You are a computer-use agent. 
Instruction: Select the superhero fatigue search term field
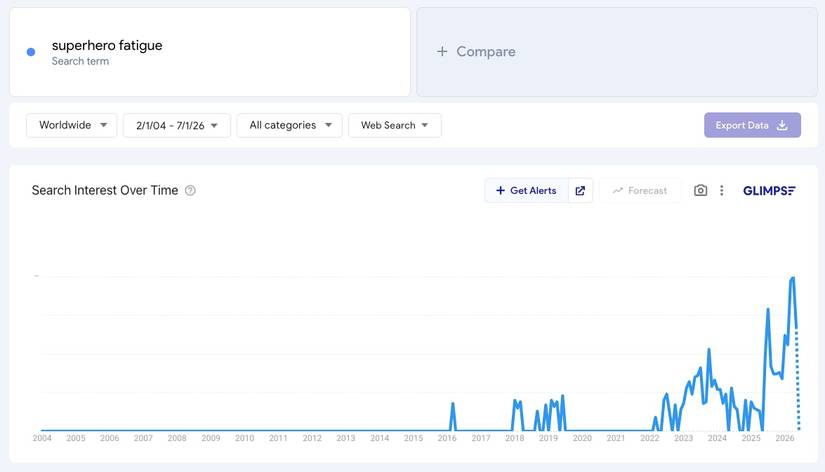coord(210,52)
